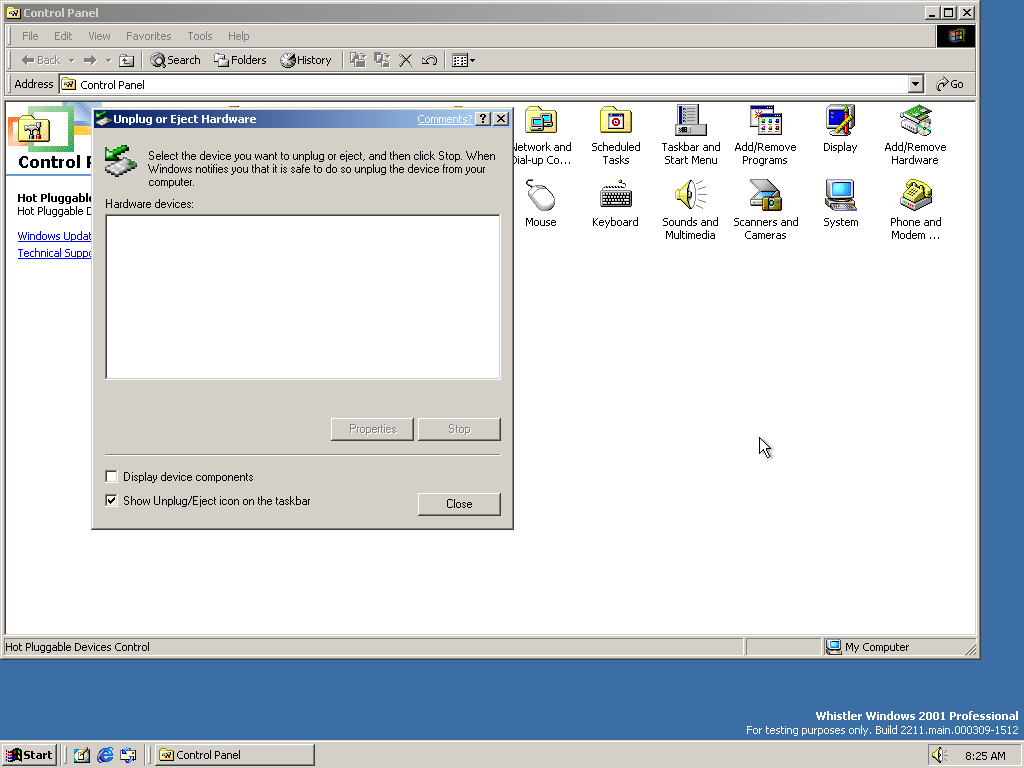Open the File menu
Image resolution: width=1024 pixels, height=768 pixels.
pos(30,36)
